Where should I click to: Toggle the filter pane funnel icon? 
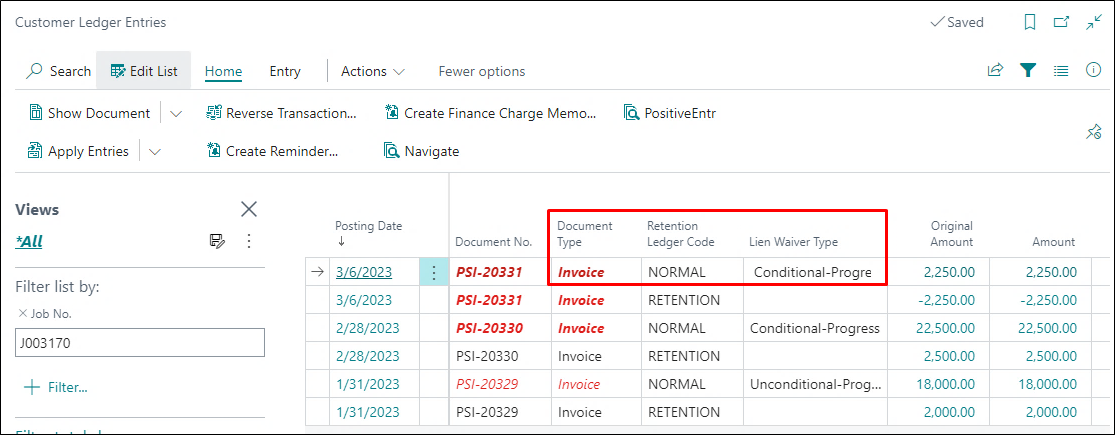[1027, 70]
